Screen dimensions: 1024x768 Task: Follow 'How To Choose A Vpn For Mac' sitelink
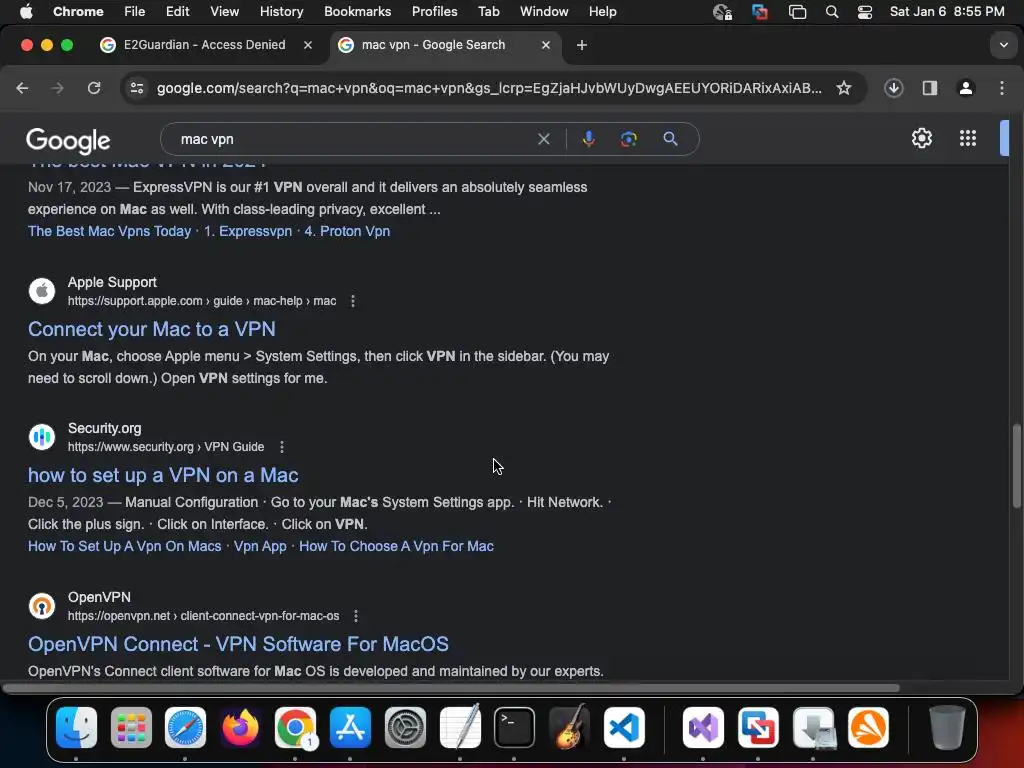coord(396,546)
